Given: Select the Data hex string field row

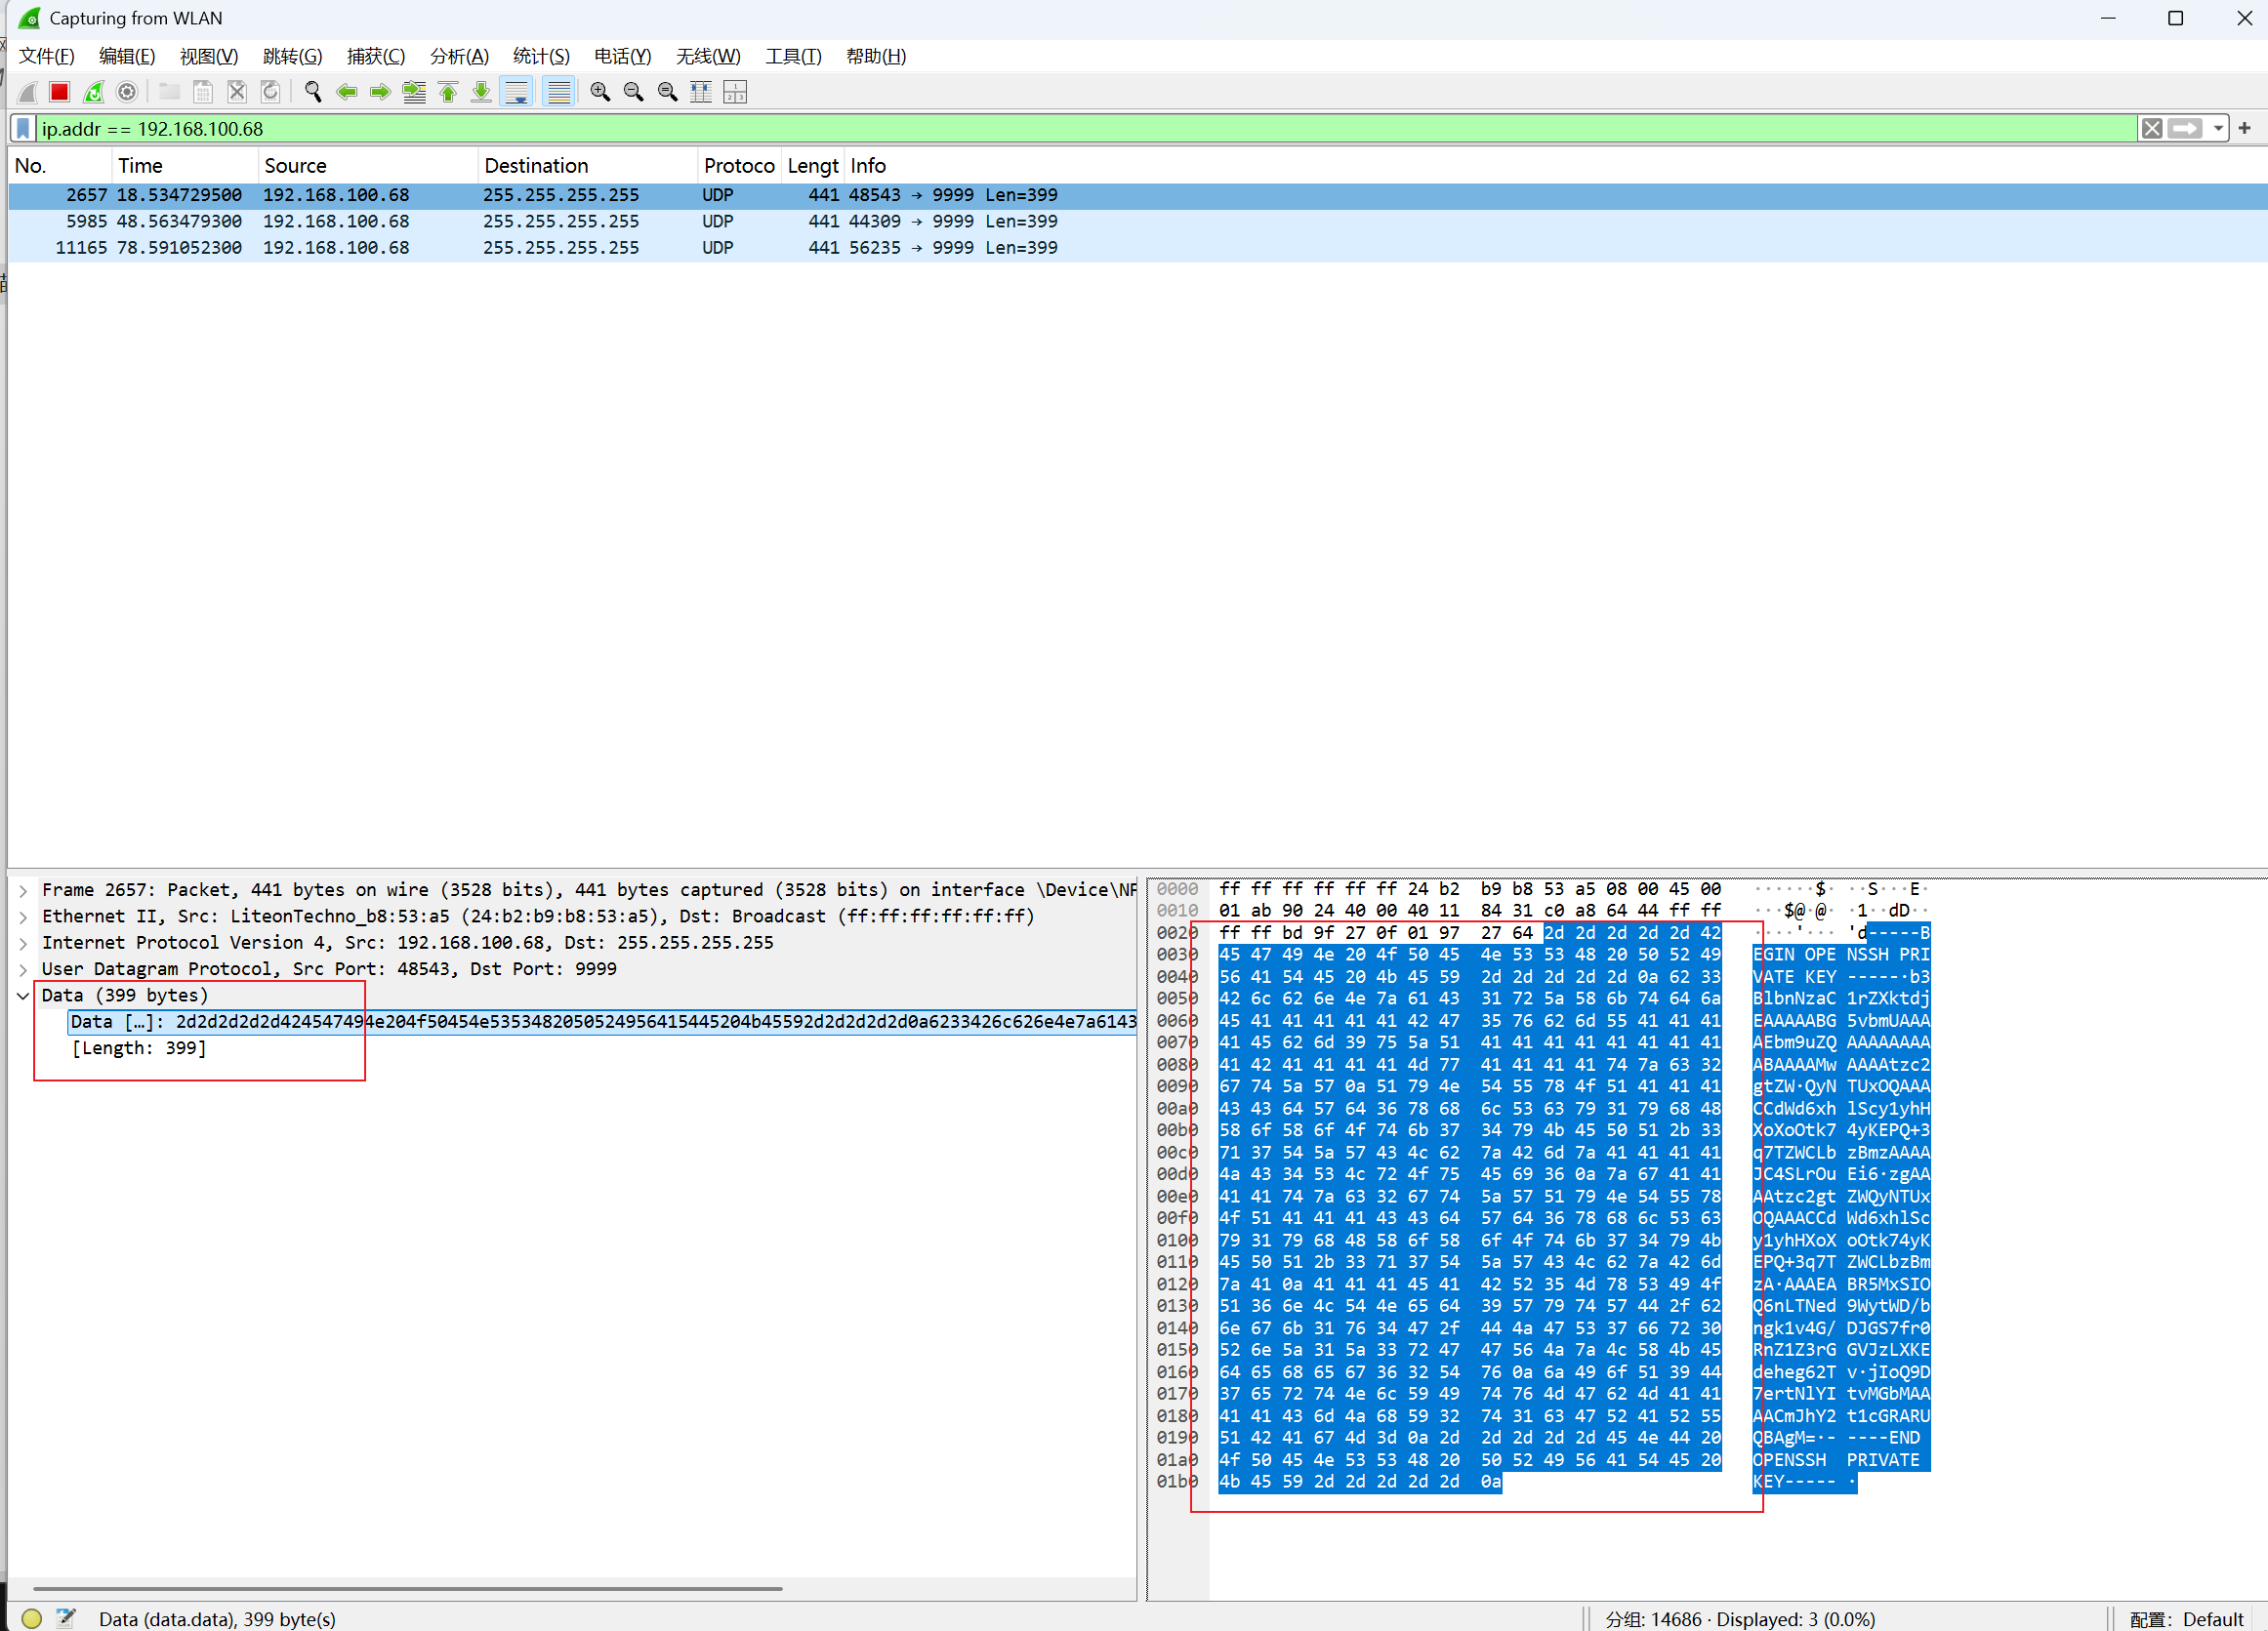Looking at the screenshot, I should (602, 1022).
